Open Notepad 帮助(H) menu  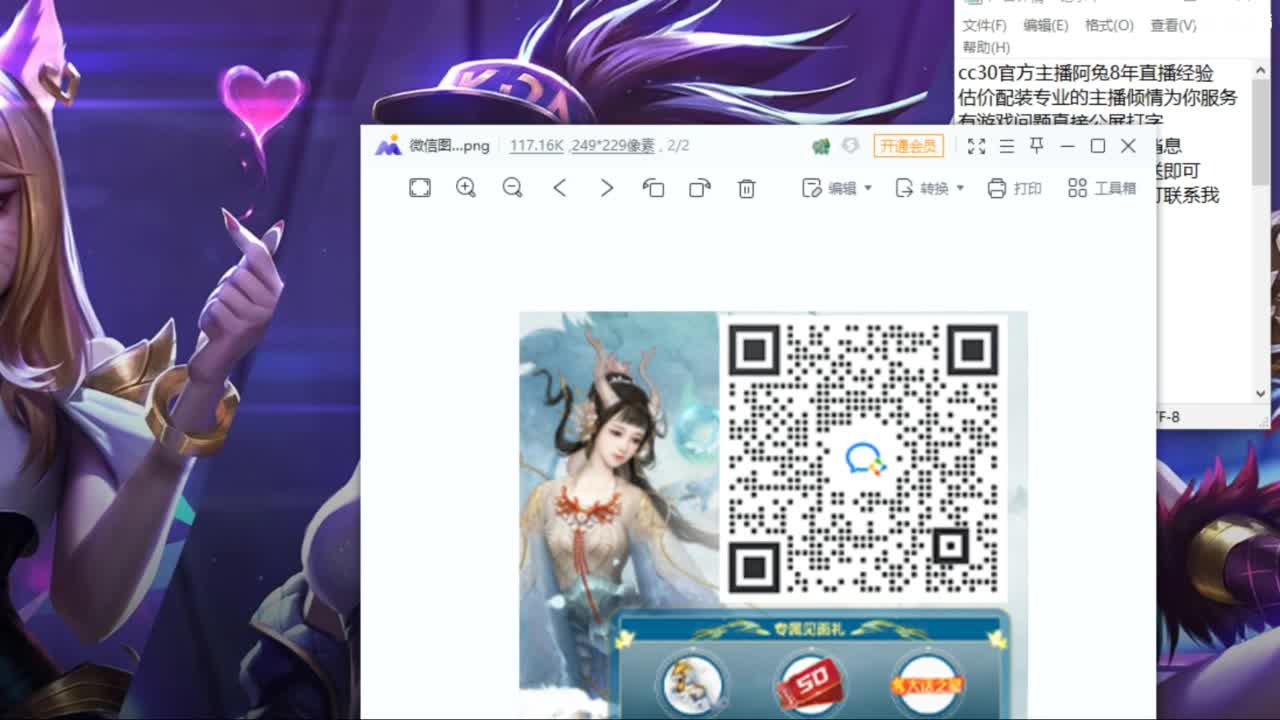(986, 47)
